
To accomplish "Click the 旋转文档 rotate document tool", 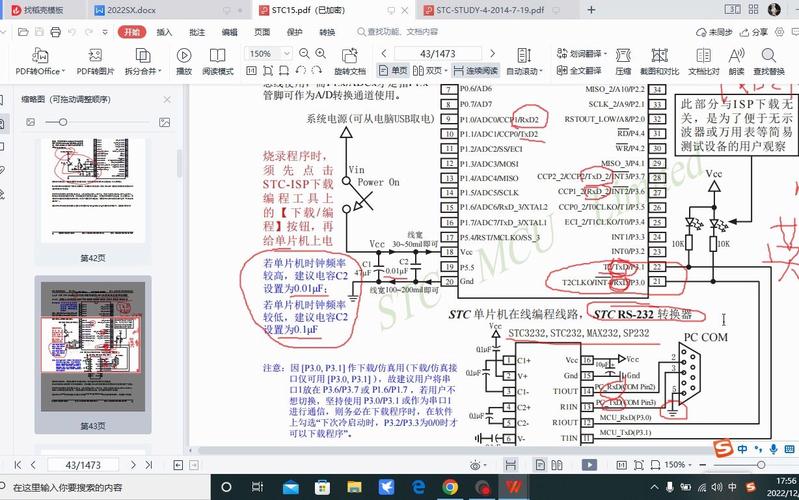I will coord(350,61).
